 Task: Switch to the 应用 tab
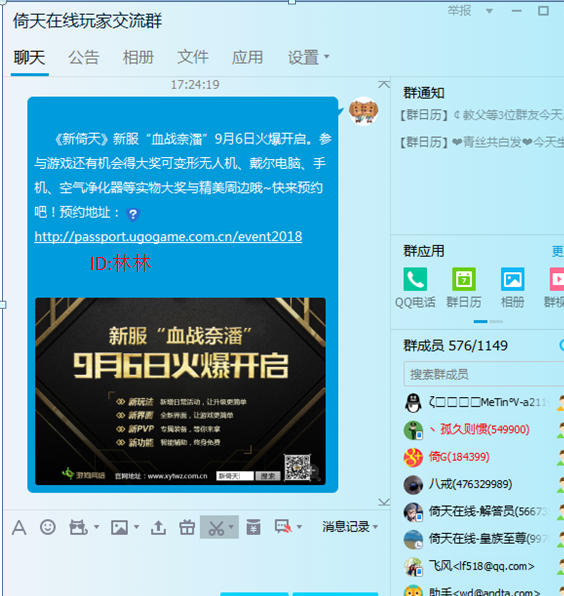point(247,57)
